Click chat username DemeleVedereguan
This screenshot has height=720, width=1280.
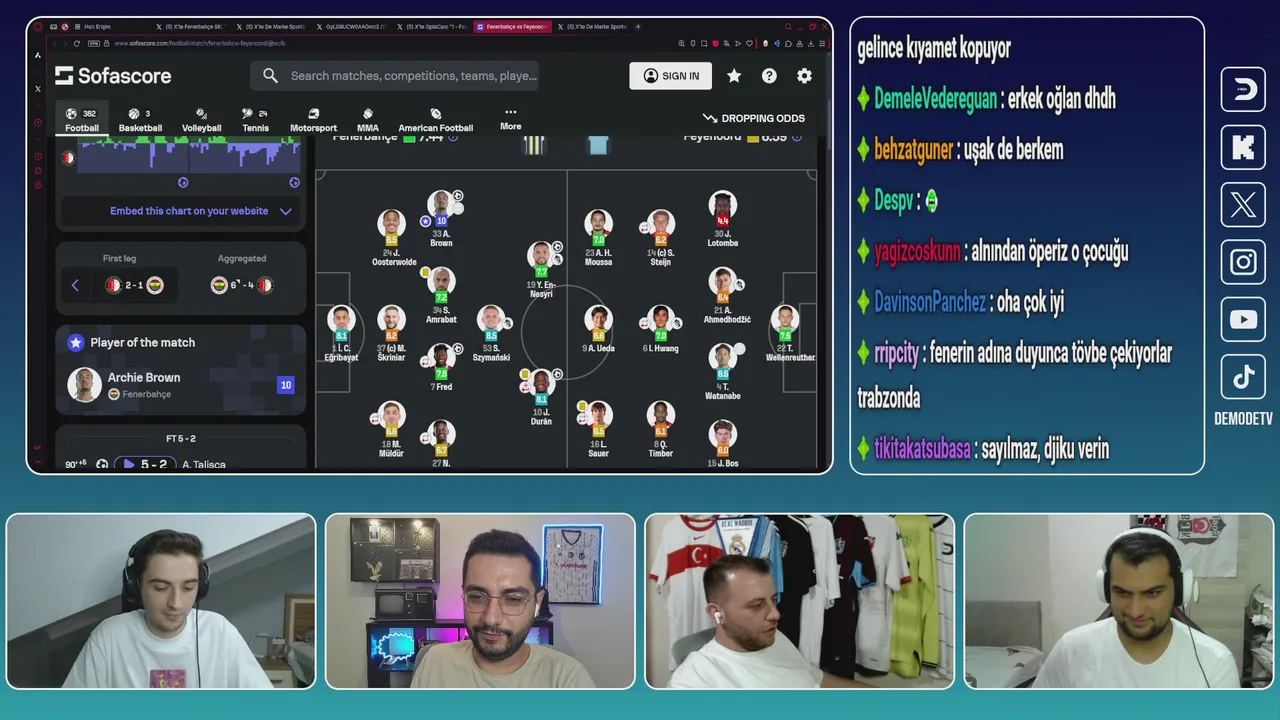pos(935,99)
